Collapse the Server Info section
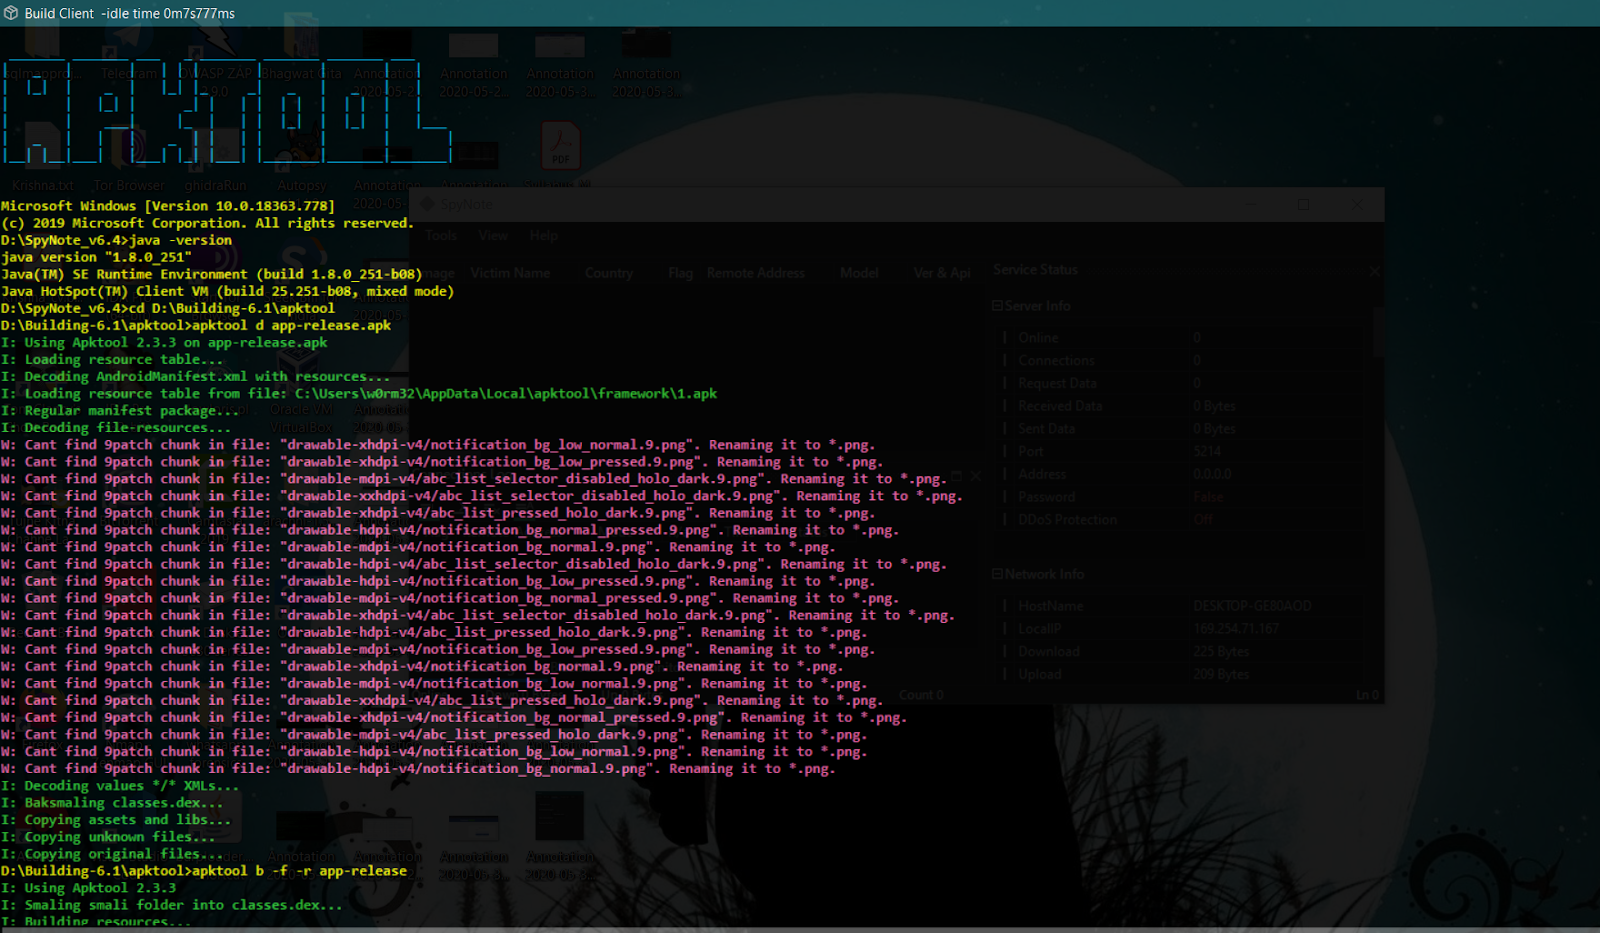This screenshot has height=933, width=1600. (x=997, y=306)
